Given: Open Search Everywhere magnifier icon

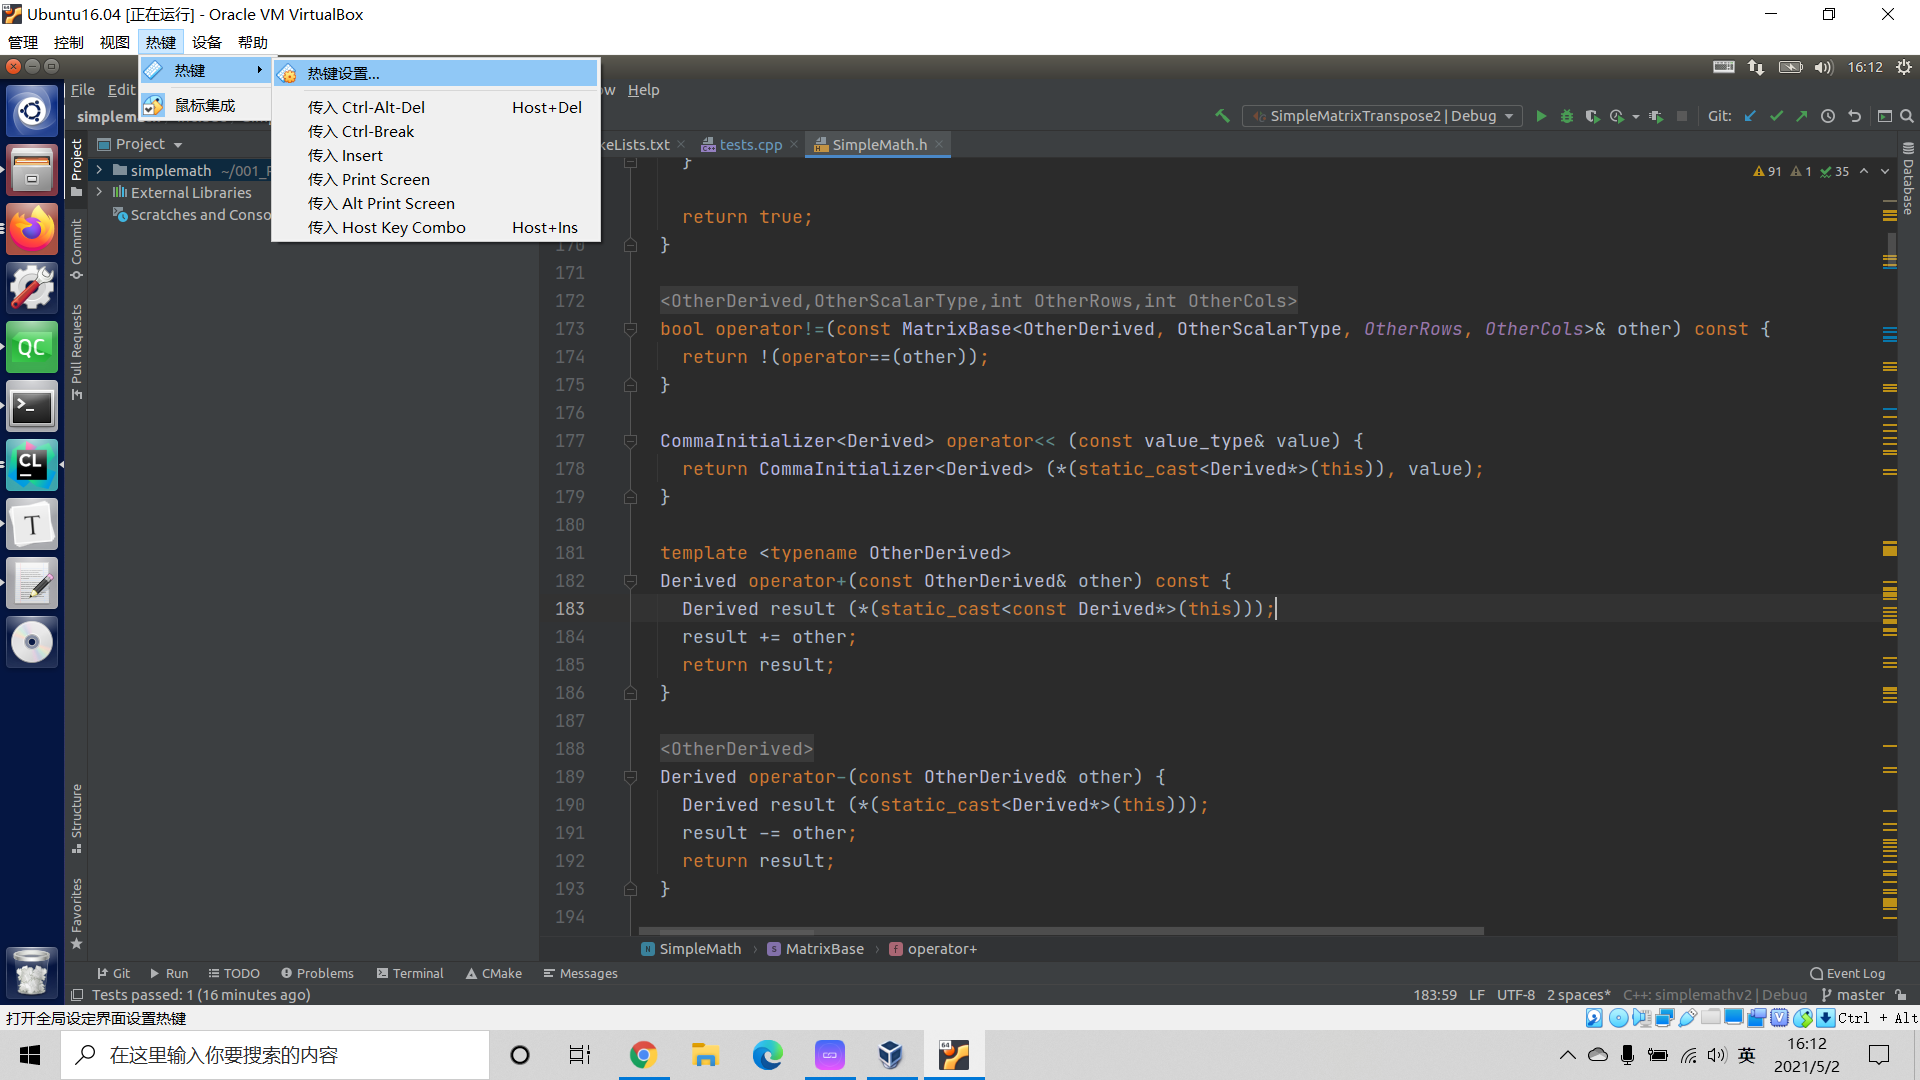Looking at the screenshot, I should coord(1907,116).
